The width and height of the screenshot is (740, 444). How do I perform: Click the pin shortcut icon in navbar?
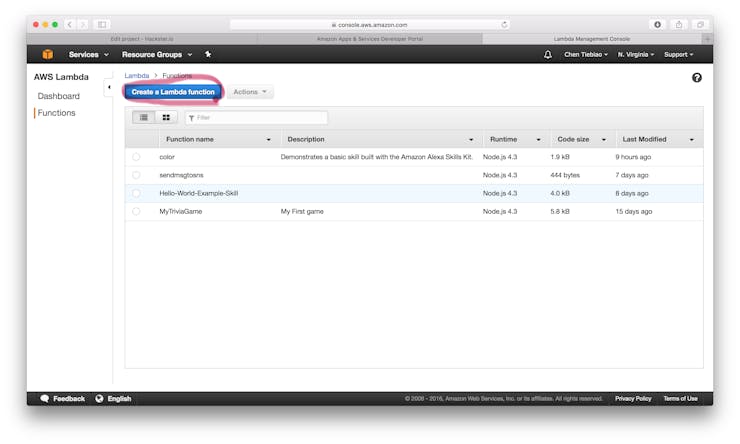(x=208, y=54)
